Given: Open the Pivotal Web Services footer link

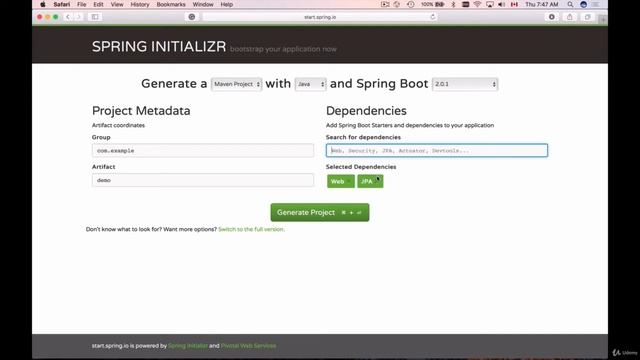Looking at the screenshot, I should 248,346.
